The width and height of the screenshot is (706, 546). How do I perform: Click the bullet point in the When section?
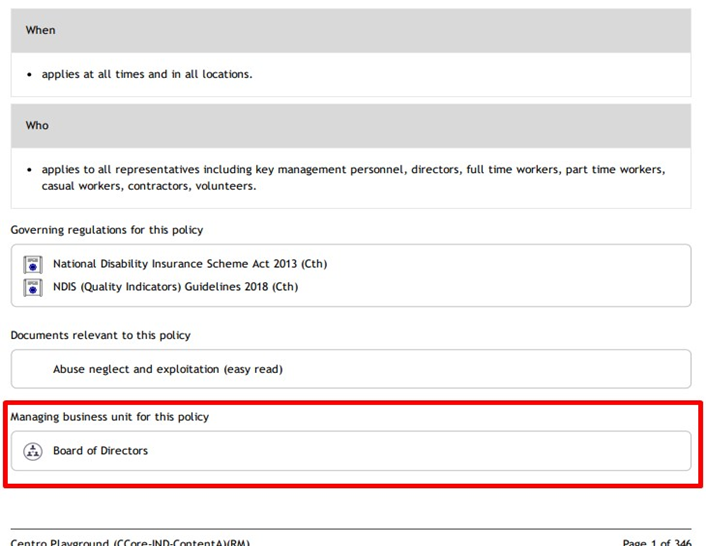coord(29,75)
